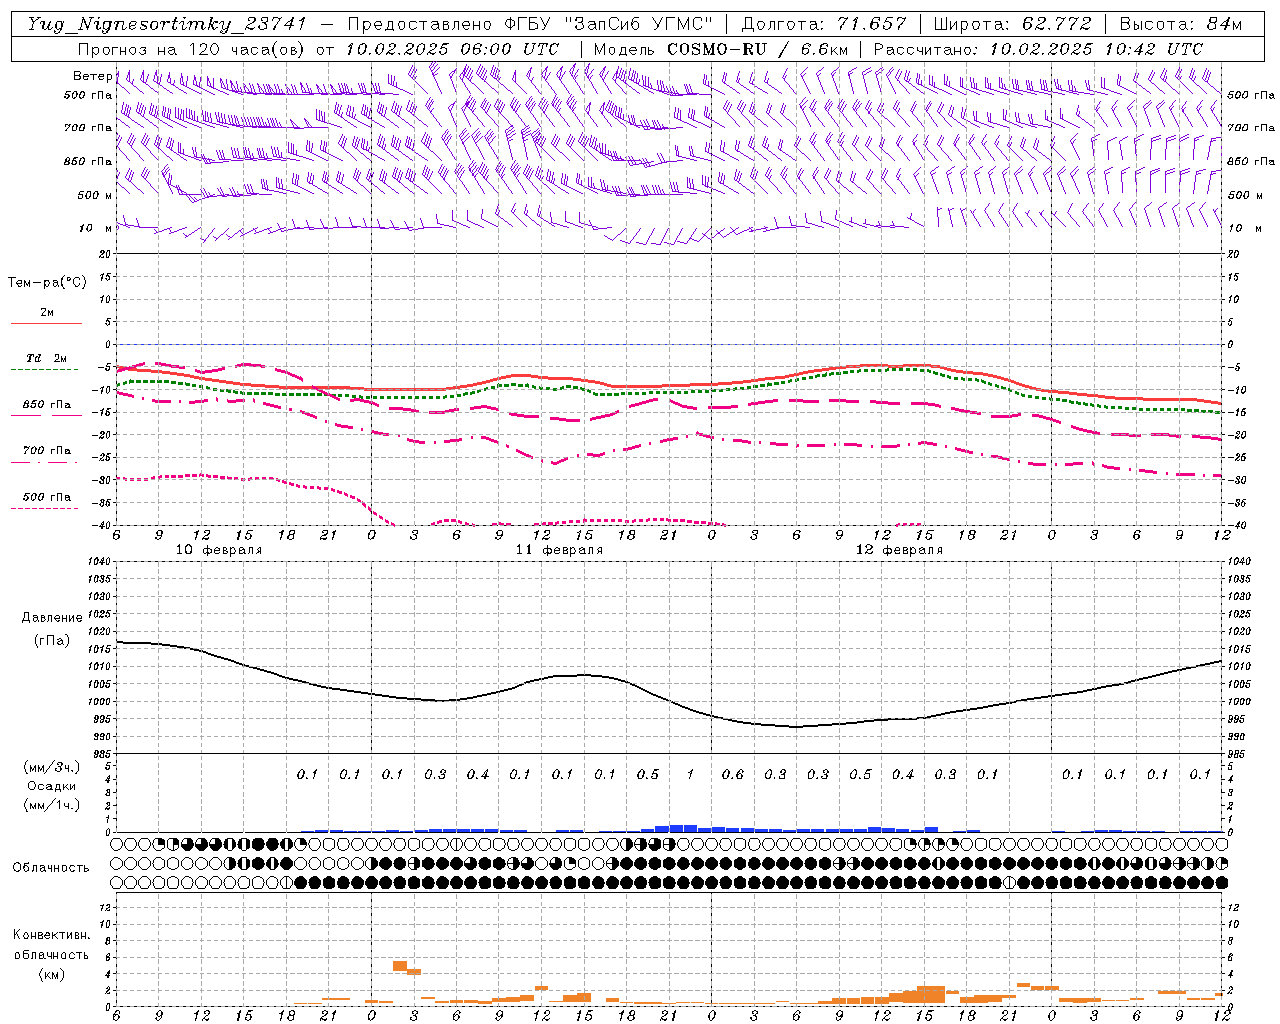Click the precipitation value 0.6
Image resolution: width=1280 pixels, height=1024 pixels.
(733, 774)
